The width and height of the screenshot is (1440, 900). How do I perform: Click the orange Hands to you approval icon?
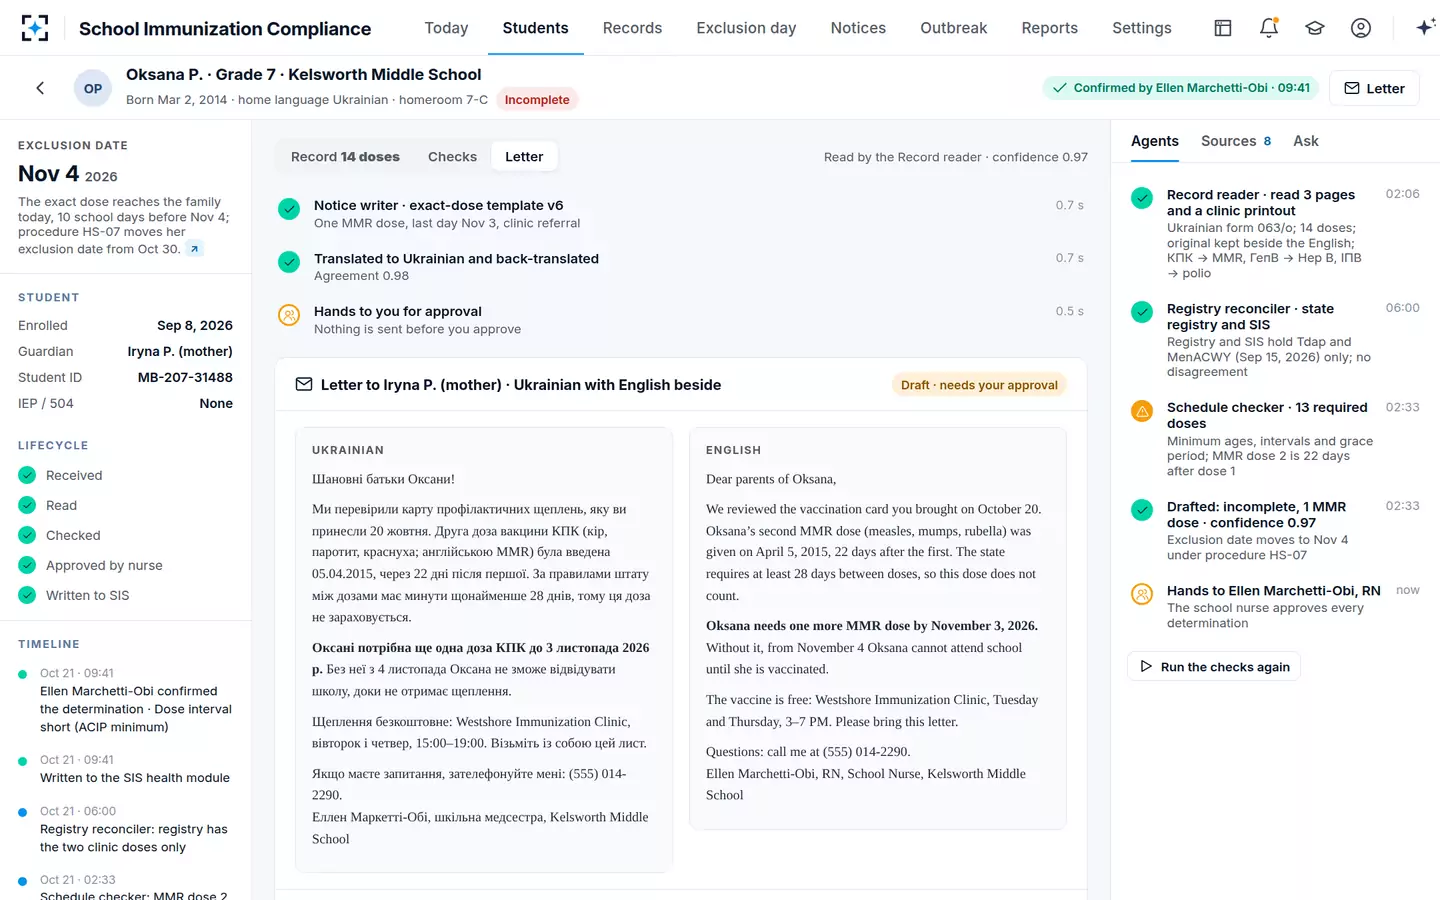tap(289, 315)
